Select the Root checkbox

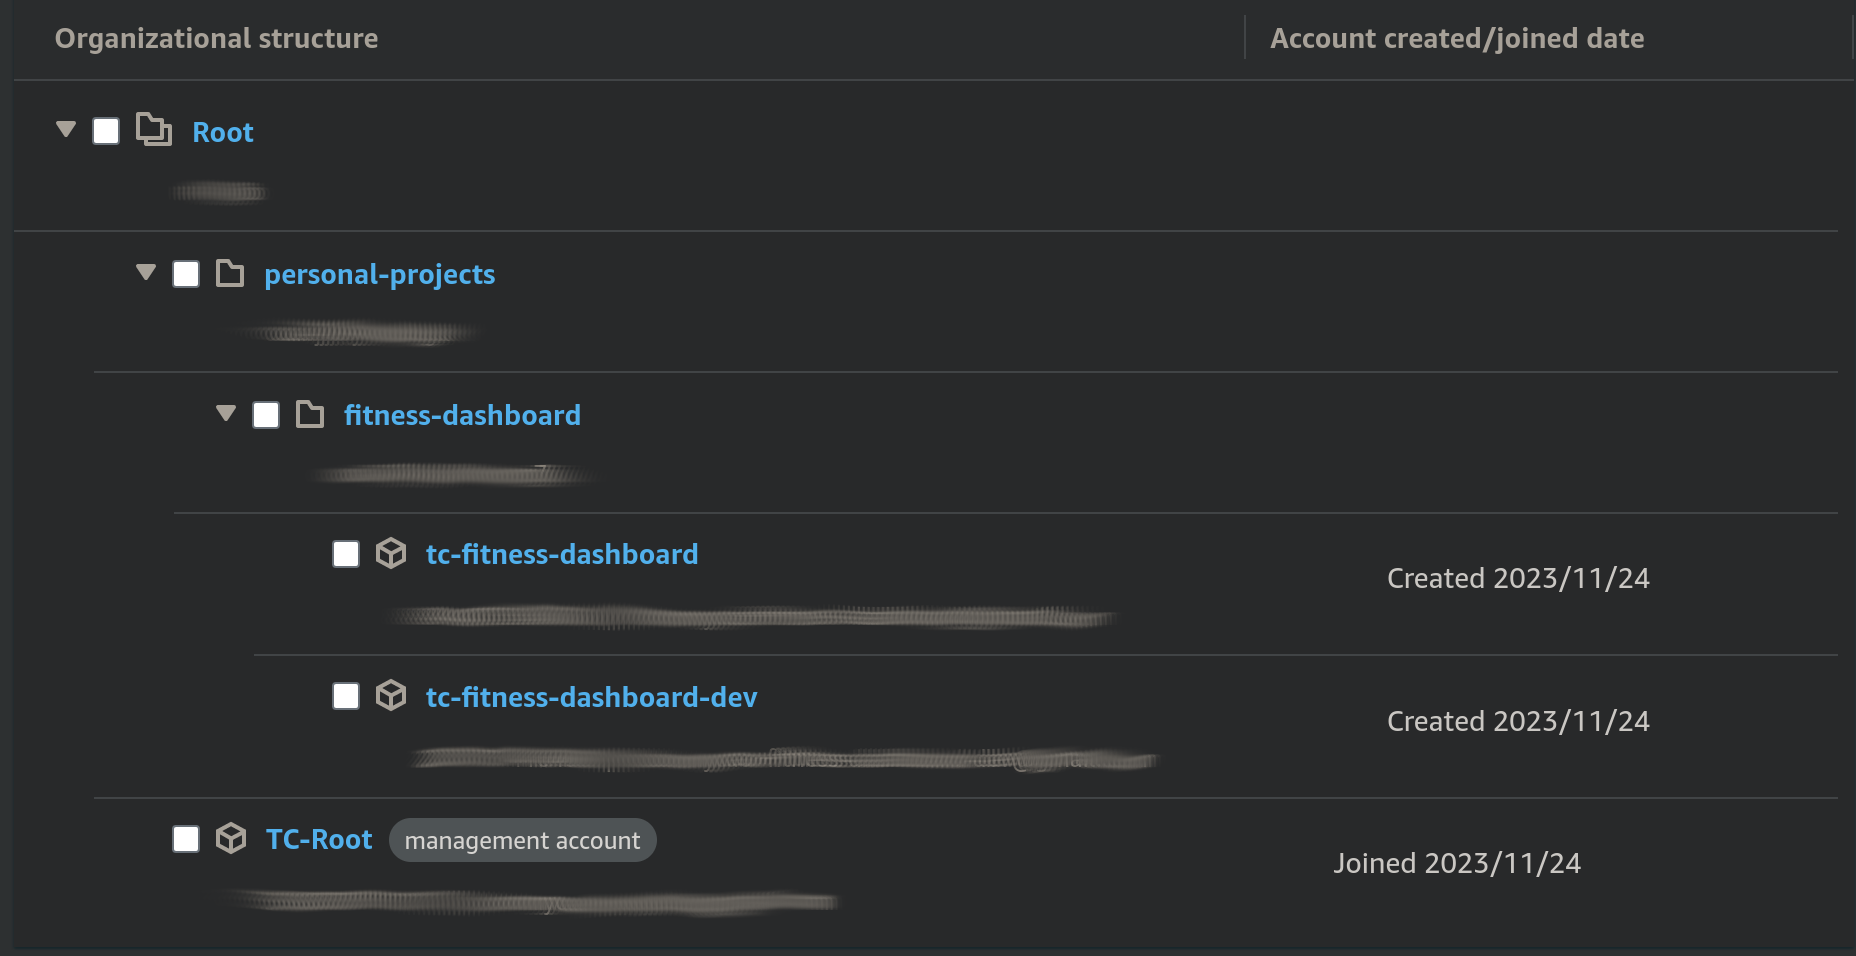[x=106, y=131]
